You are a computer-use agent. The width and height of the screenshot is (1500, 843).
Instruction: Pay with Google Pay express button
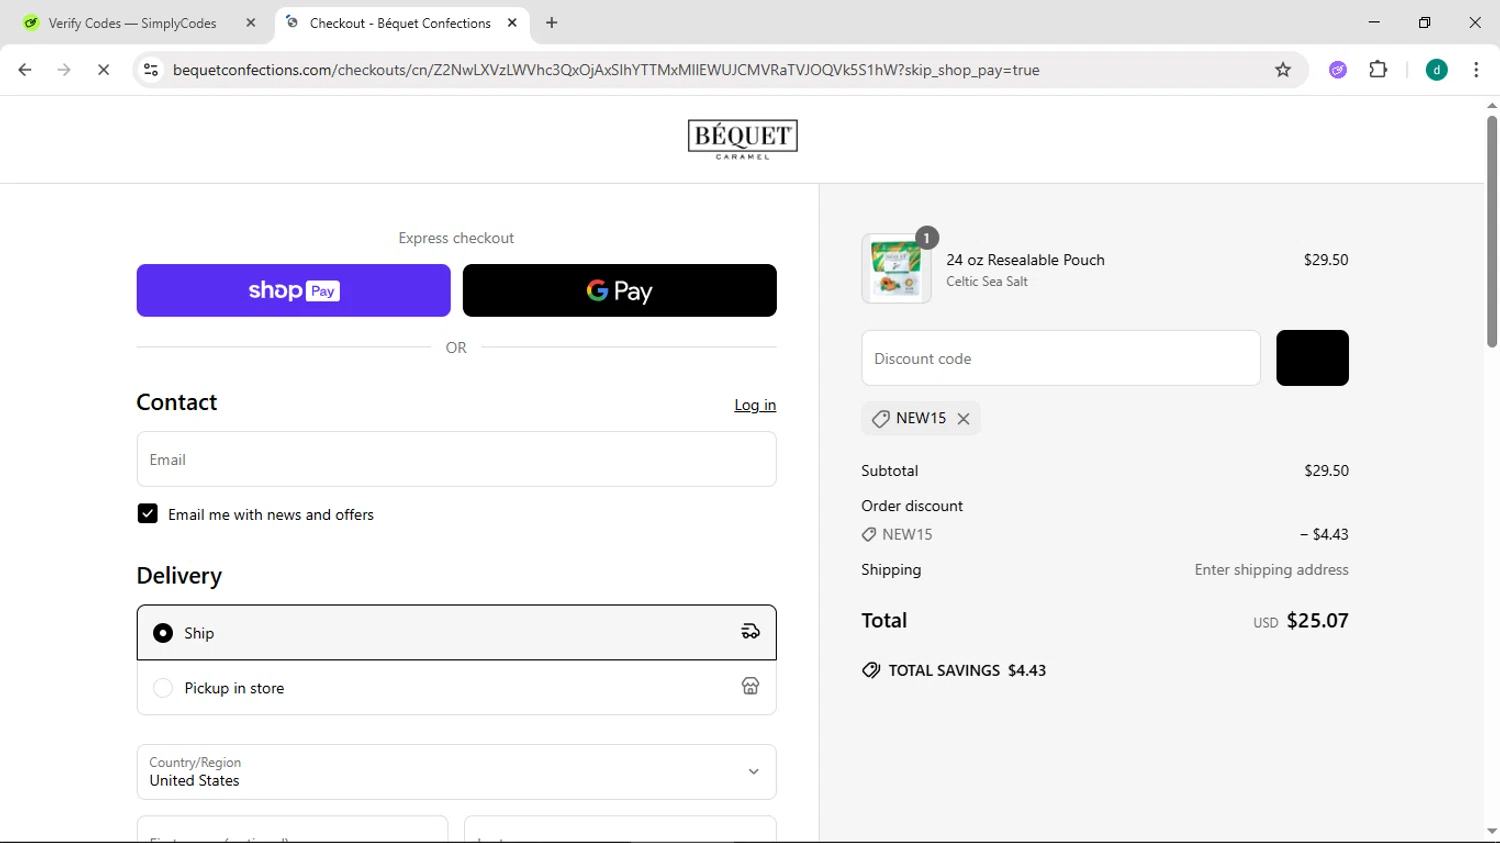pyautogui.click(x=620, y=291)
